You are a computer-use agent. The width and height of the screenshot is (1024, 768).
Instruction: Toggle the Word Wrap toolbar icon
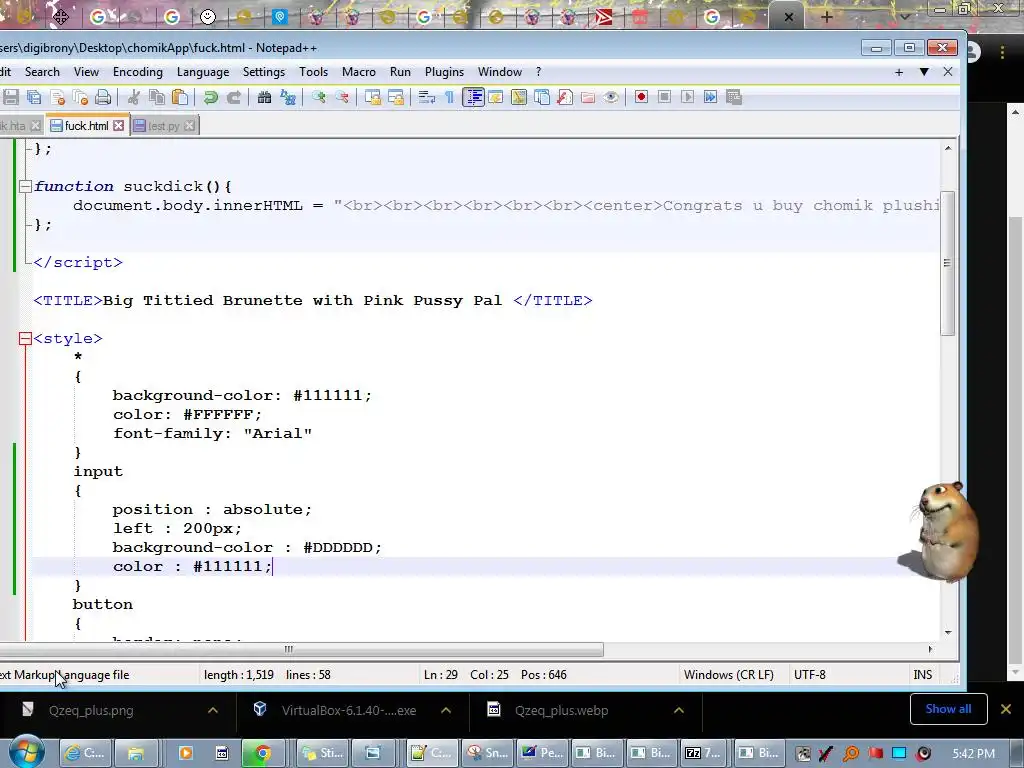tap(426, 97)
